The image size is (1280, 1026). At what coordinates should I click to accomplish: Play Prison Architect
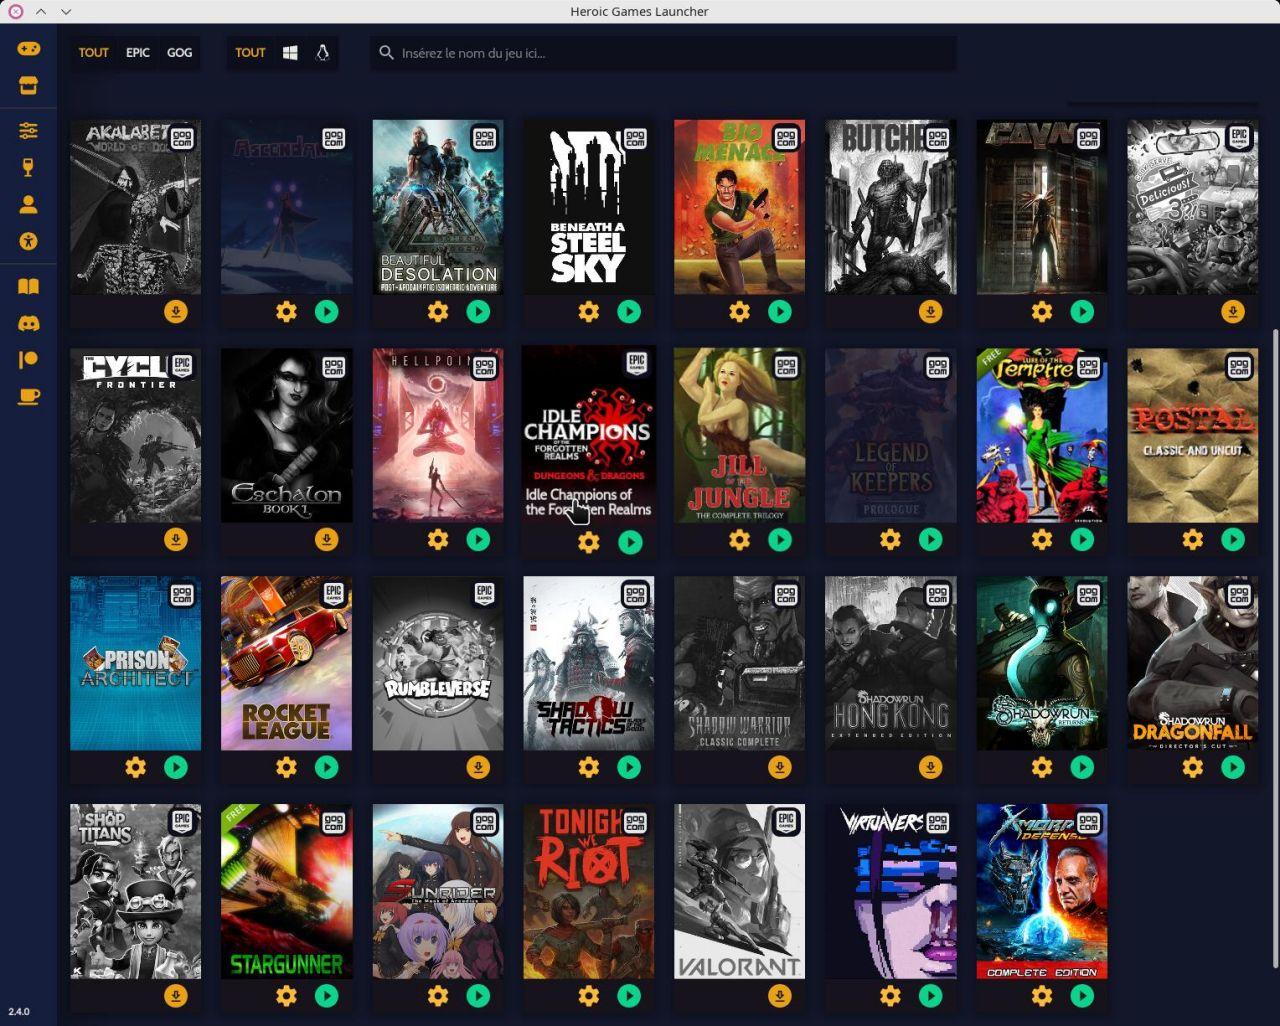coord(176,768)
